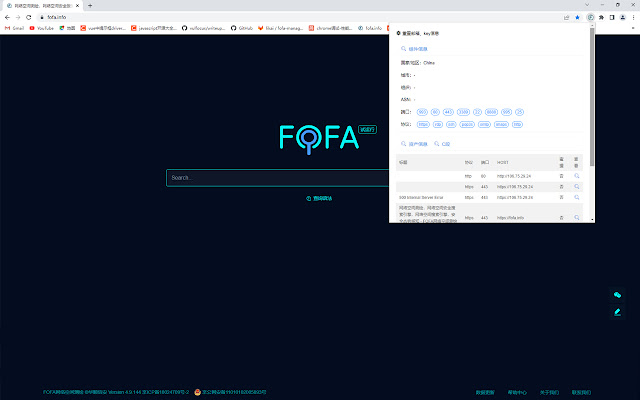Image resolution: width=640 pixels, height=400 pixels.
Task: Select the http protocol tag
Action: [x=517, y=124]
